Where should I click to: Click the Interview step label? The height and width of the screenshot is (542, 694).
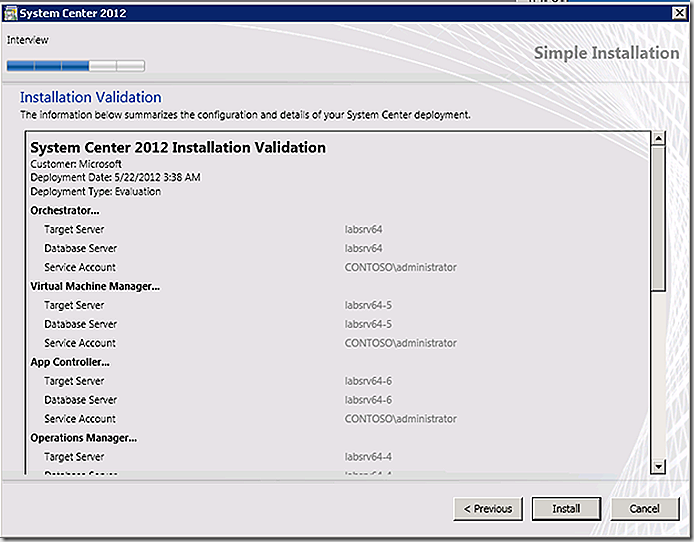pos(27,40)
